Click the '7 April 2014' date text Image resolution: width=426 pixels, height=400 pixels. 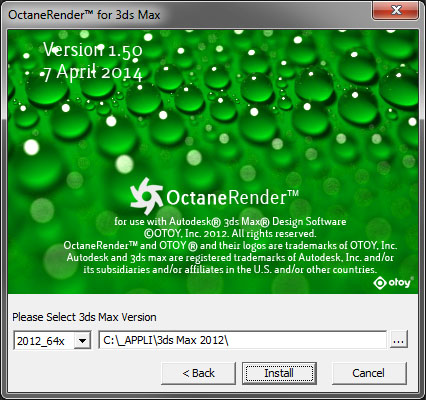(x=93, y=72)
